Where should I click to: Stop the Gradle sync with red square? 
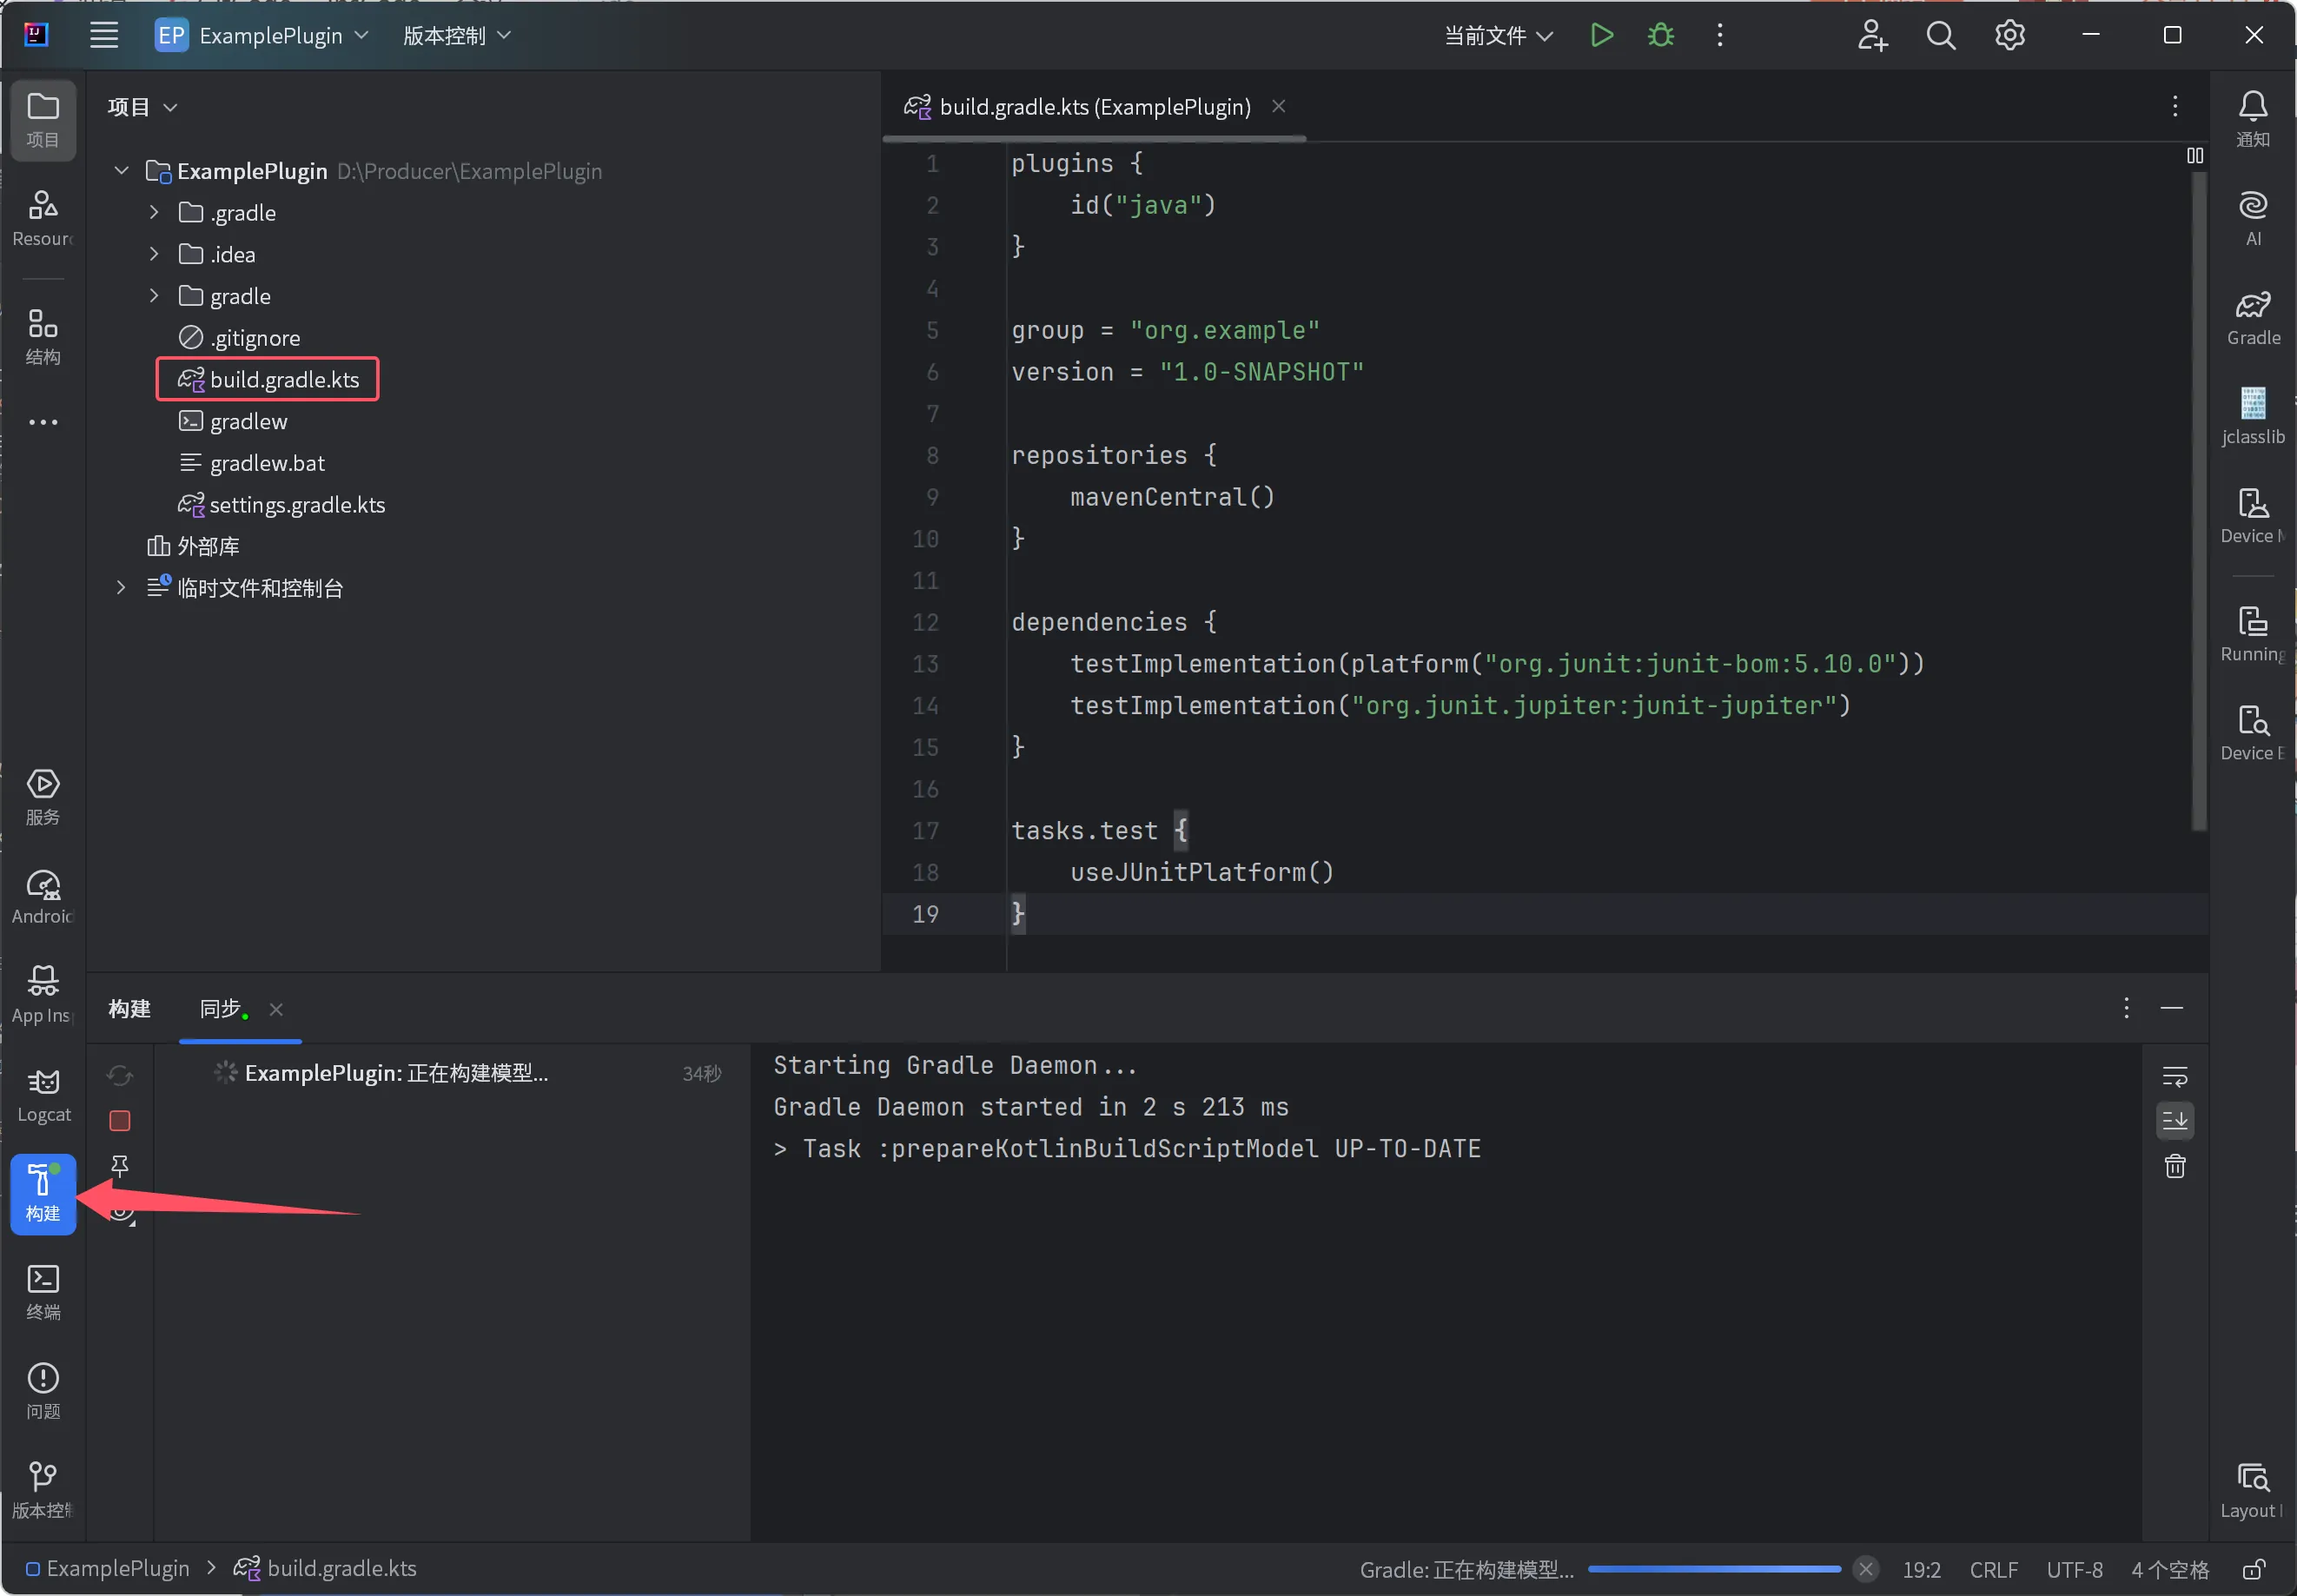(x=120, y=1120)
